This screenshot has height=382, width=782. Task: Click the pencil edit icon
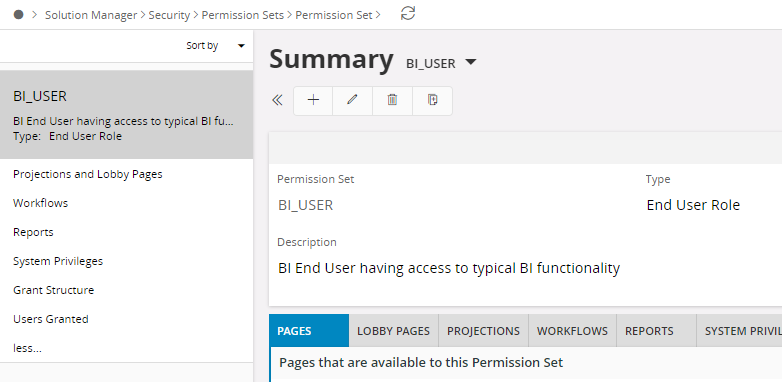(x=353, y=100)
